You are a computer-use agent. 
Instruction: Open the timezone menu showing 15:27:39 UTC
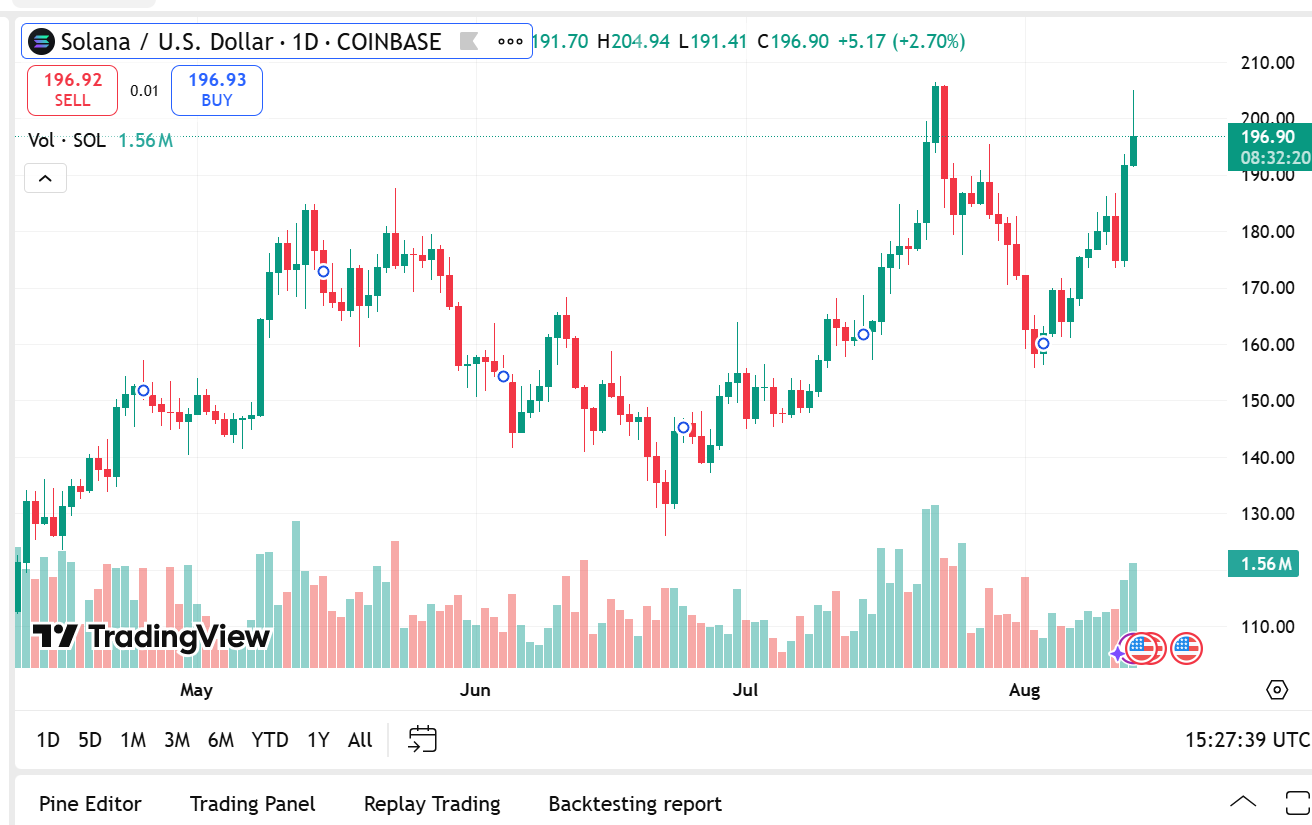(1247, 740)
